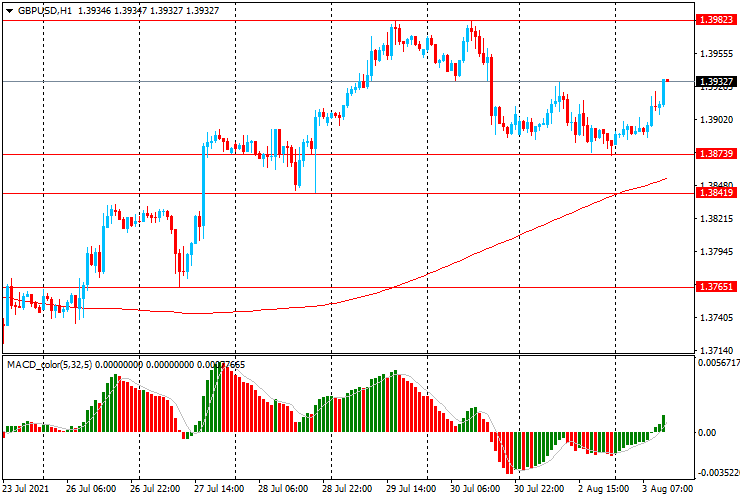
Task: Click the 1.38215 price axis value
Action: click(x=717, y=219)
